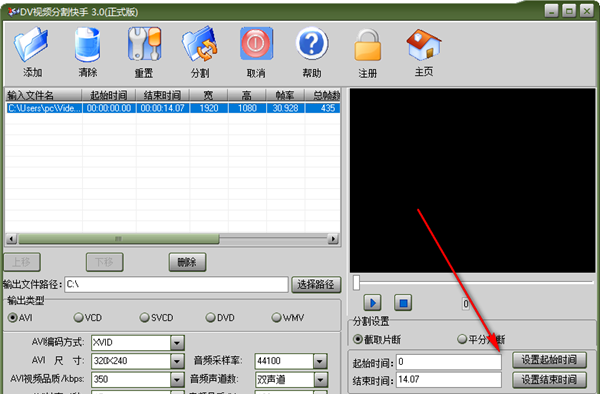Click the black video preview area
600x394 pixels.
click(x=473, y=181)
